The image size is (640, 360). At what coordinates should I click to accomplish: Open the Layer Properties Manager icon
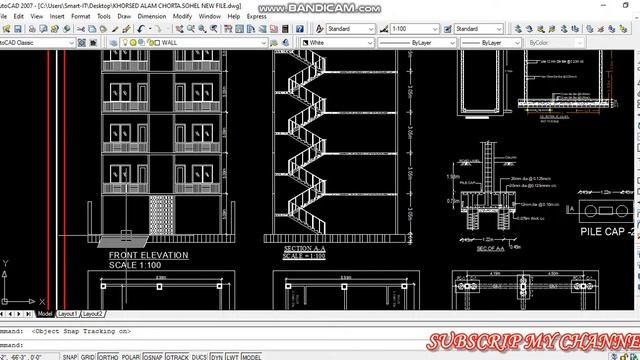click(x=113, y=43)
